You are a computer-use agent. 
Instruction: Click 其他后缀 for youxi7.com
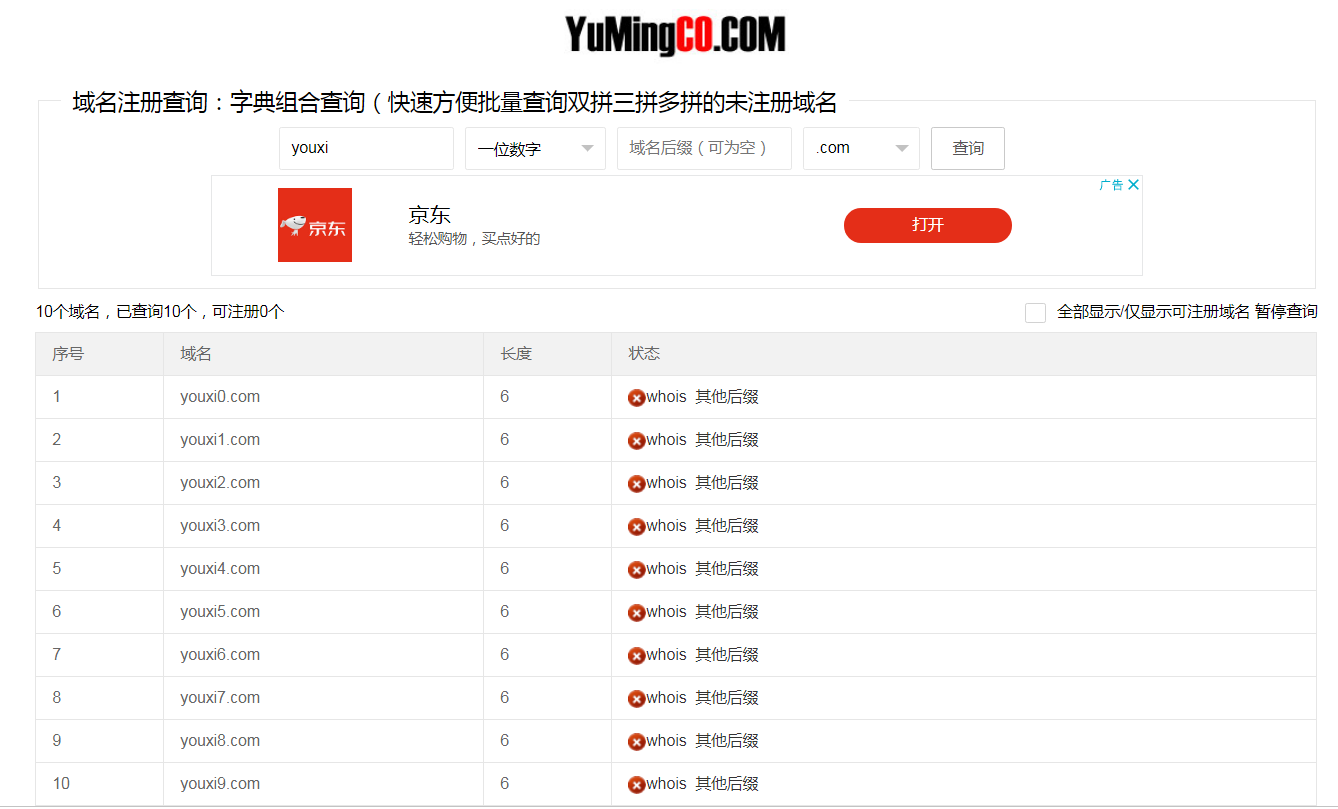click(x=727, y=698)
